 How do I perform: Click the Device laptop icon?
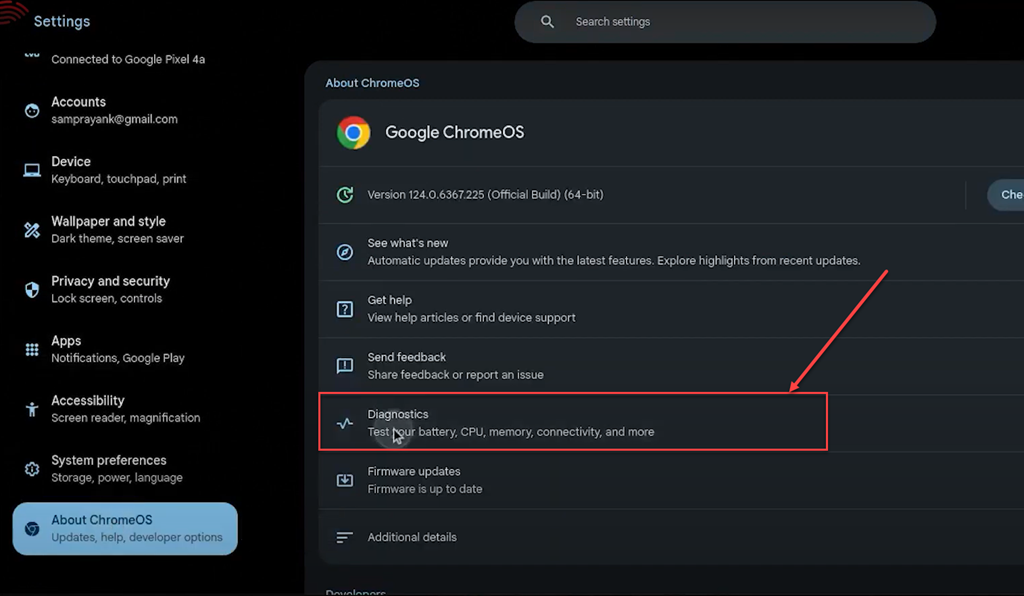pos(32,170)
